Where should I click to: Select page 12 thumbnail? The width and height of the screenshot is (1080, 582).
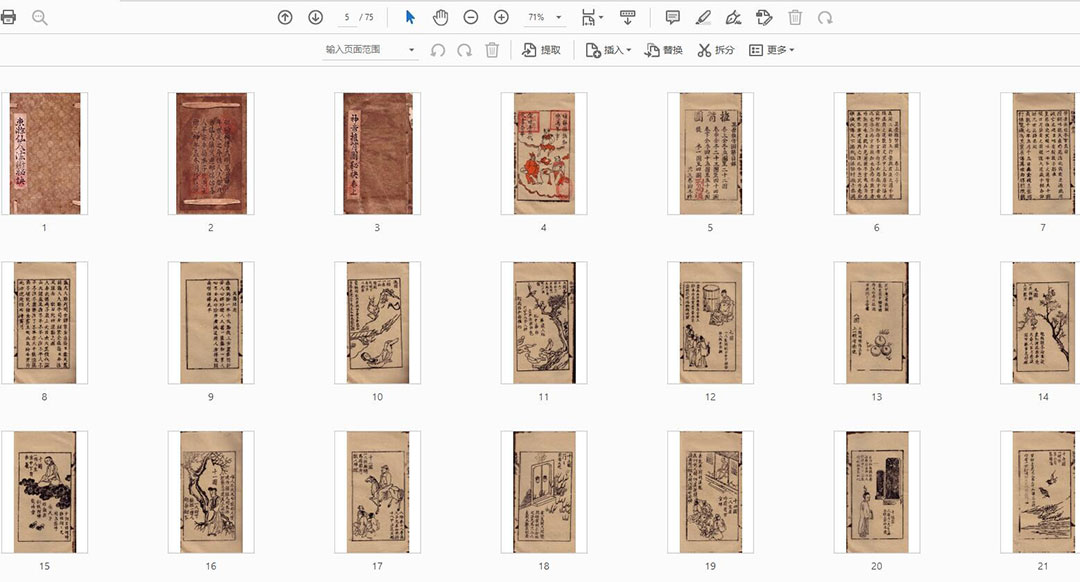coord(710,322)
